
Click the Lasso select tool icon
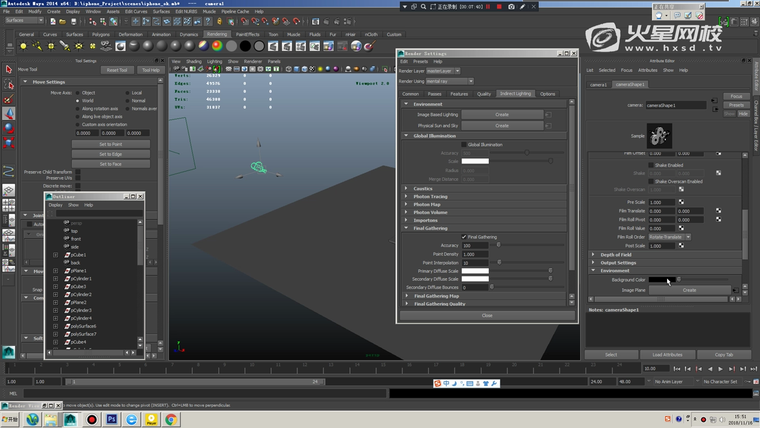8,85
